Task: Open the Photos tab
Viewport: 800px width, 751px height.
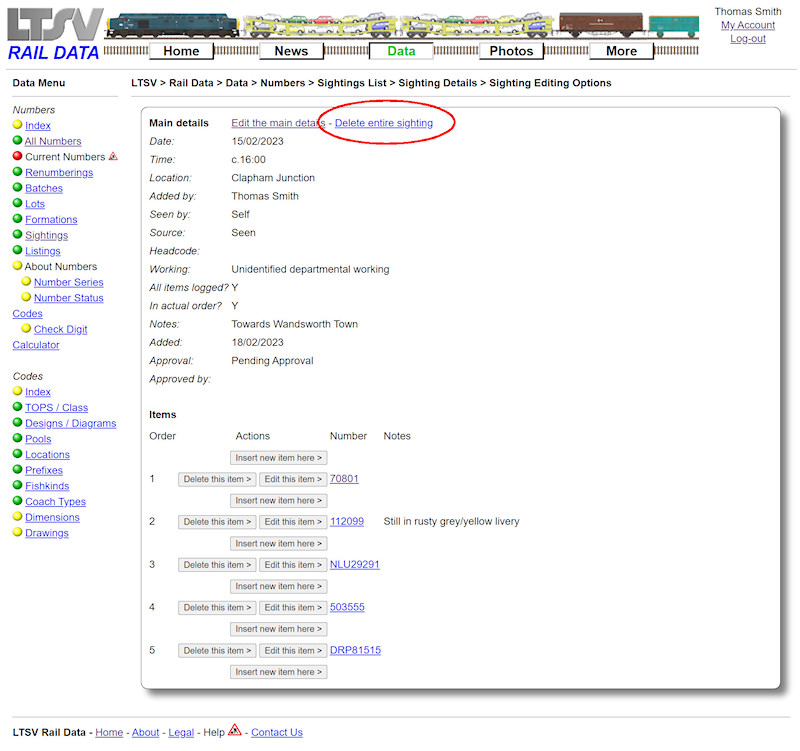Action: (511, 50)
